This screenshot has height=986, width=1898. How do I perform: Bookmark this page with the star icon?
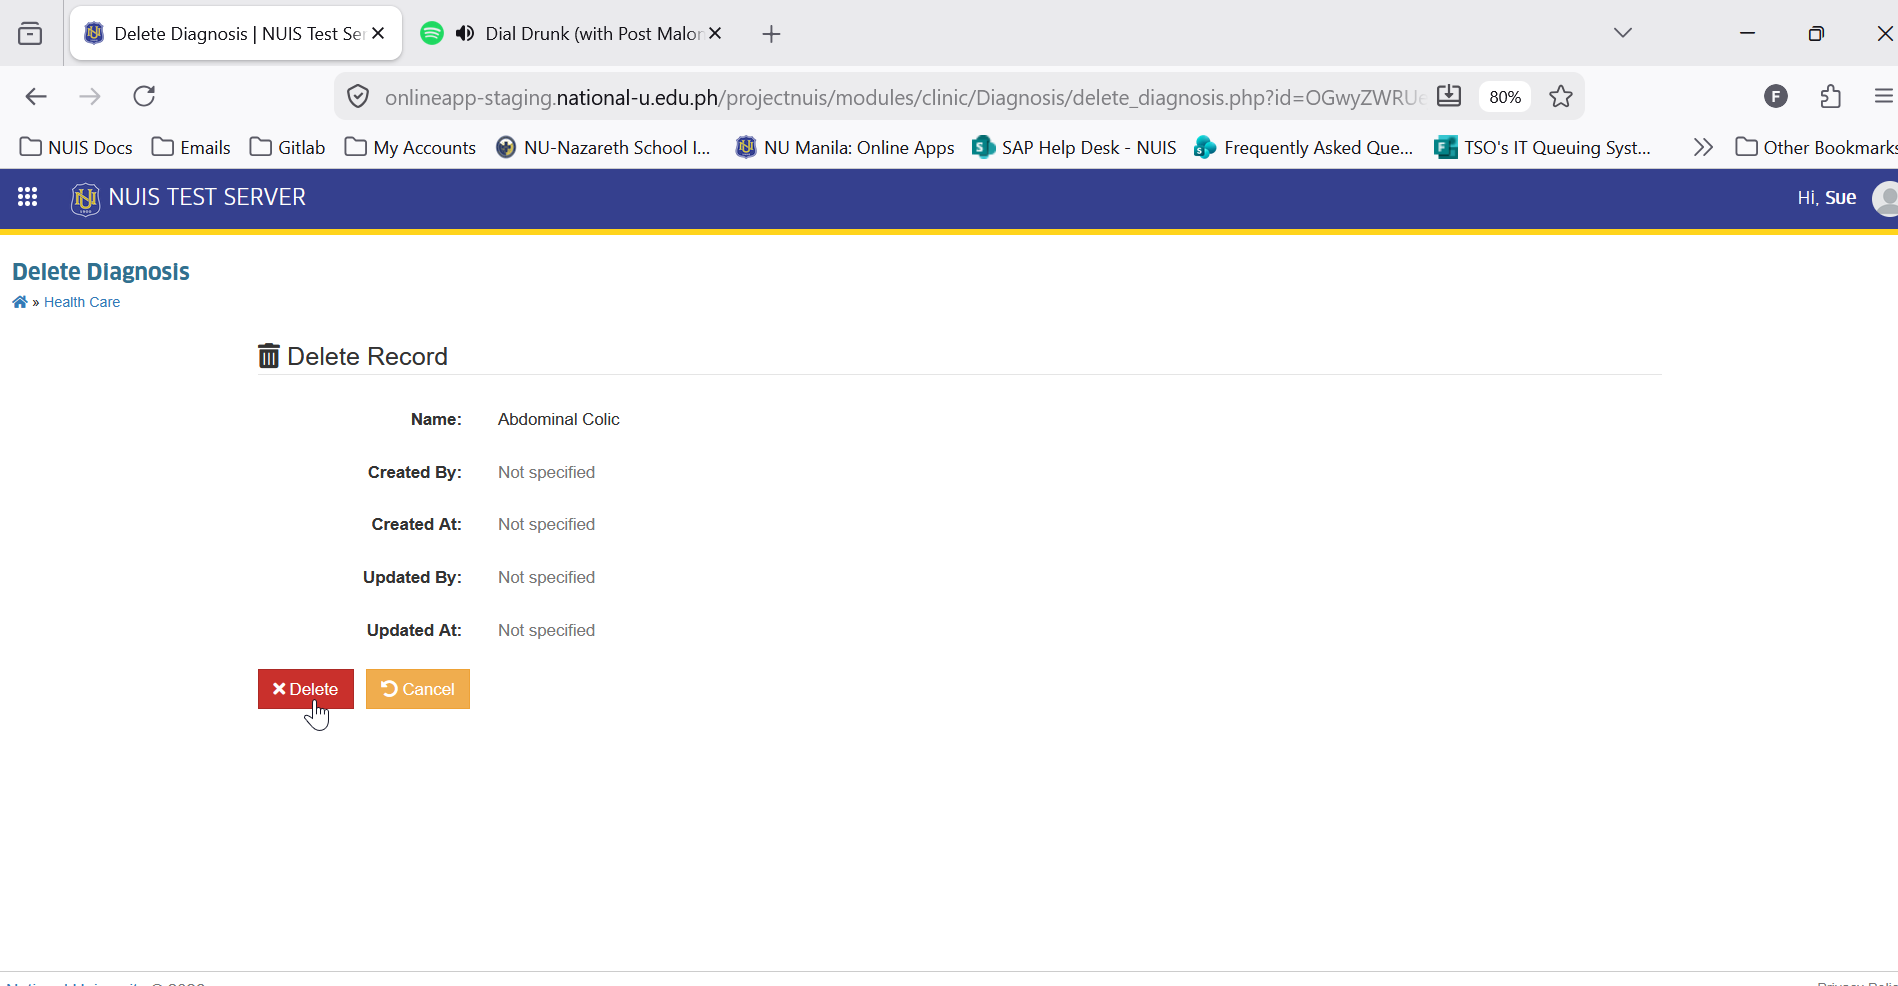tap(1561, 96)
